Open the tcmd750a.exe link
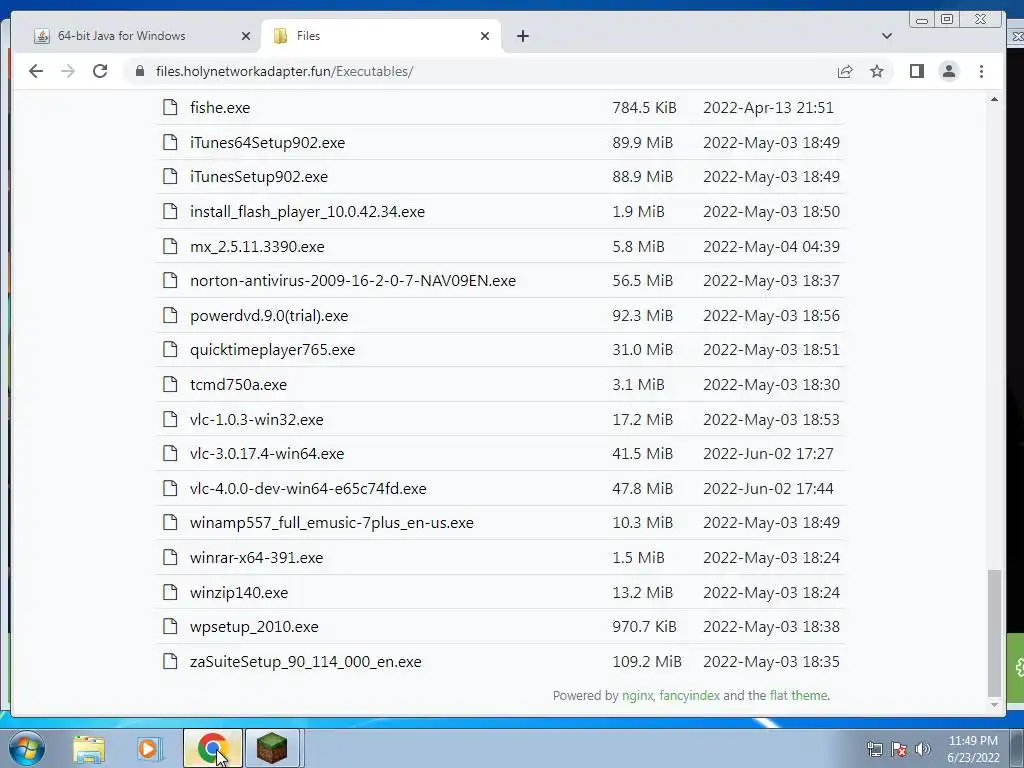Screen dimensions: 1024x768 238,385
